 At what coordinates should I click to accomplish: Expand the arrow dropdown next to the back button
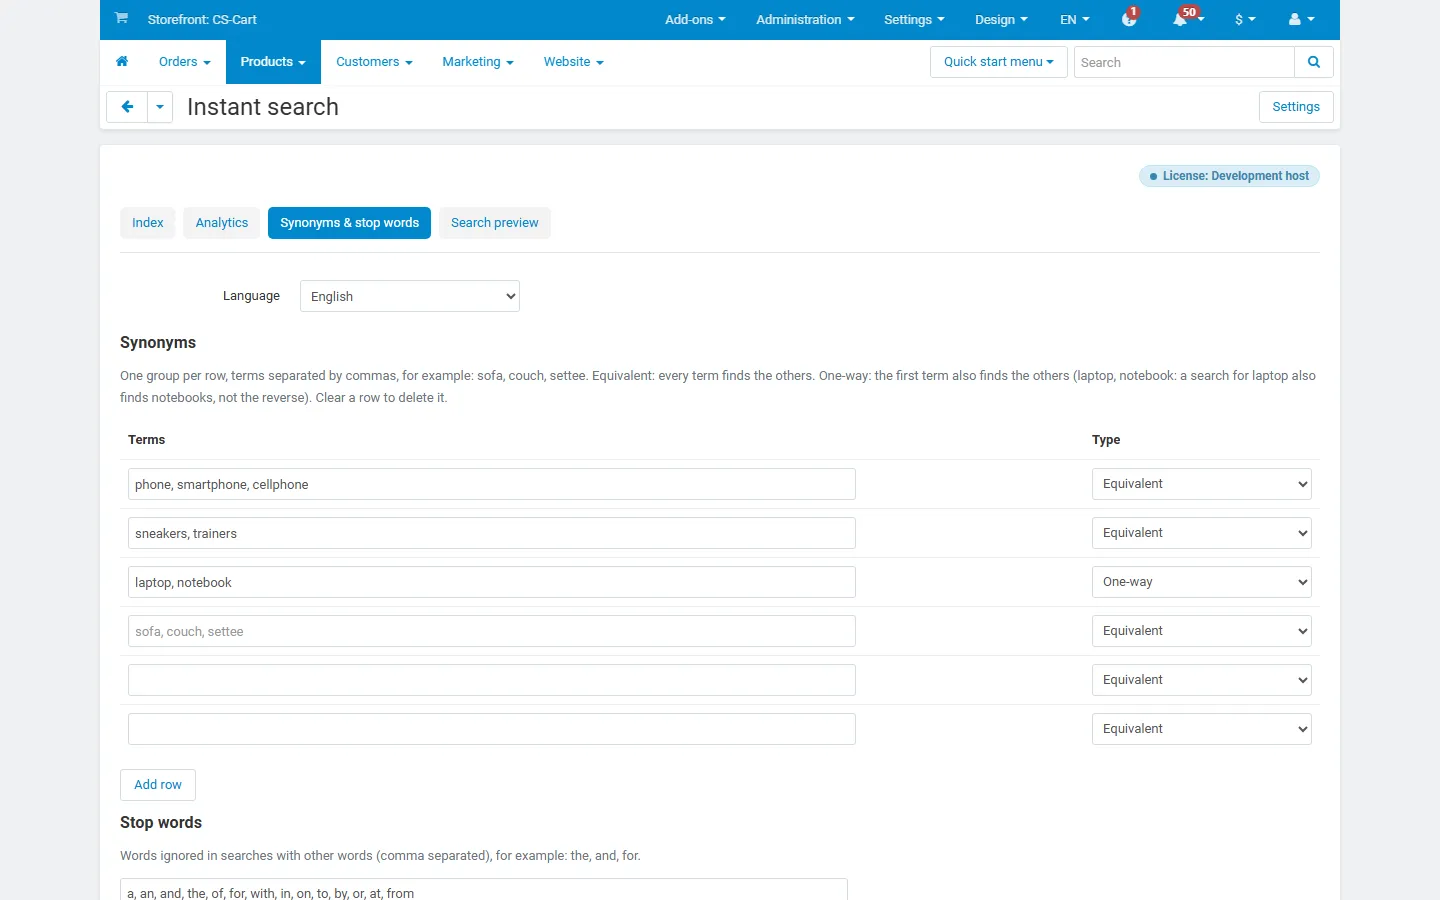pyautogui.click(x=160, y=107)
